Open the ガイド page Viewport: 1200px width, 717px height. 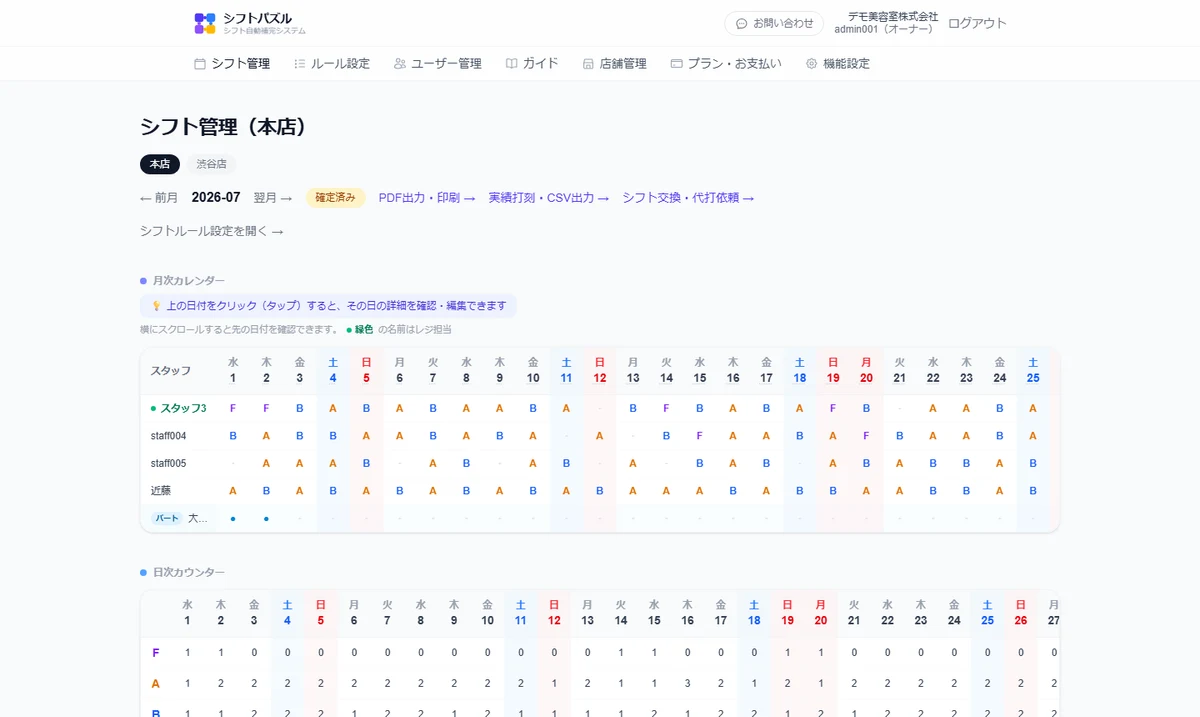532,63
